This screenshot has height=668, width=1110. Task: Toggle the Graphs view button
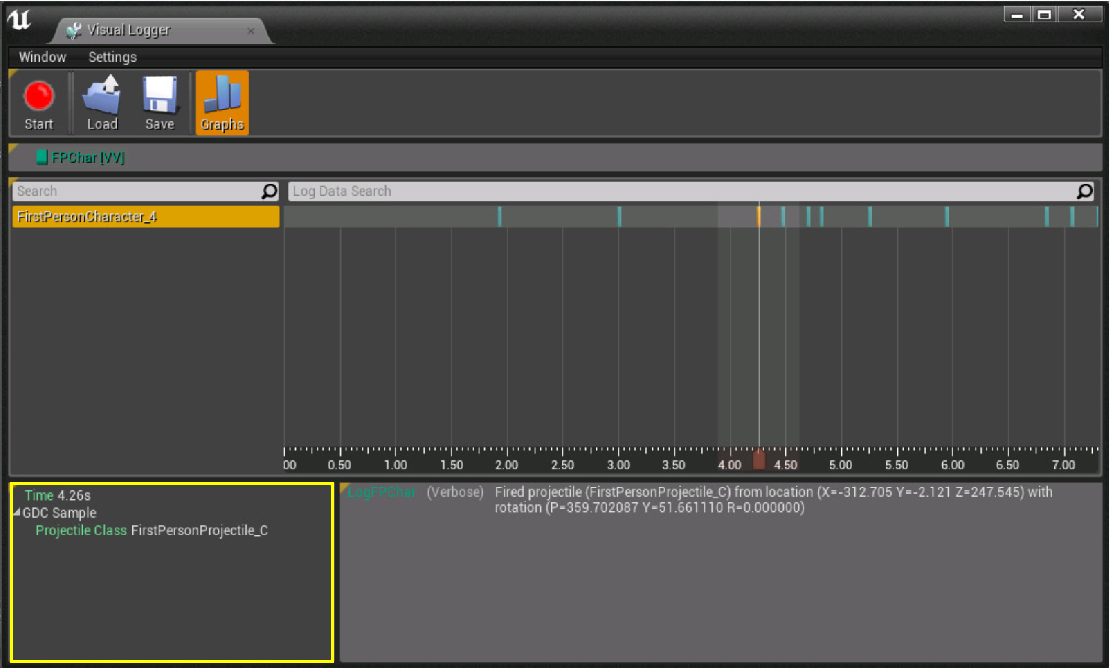222,103
